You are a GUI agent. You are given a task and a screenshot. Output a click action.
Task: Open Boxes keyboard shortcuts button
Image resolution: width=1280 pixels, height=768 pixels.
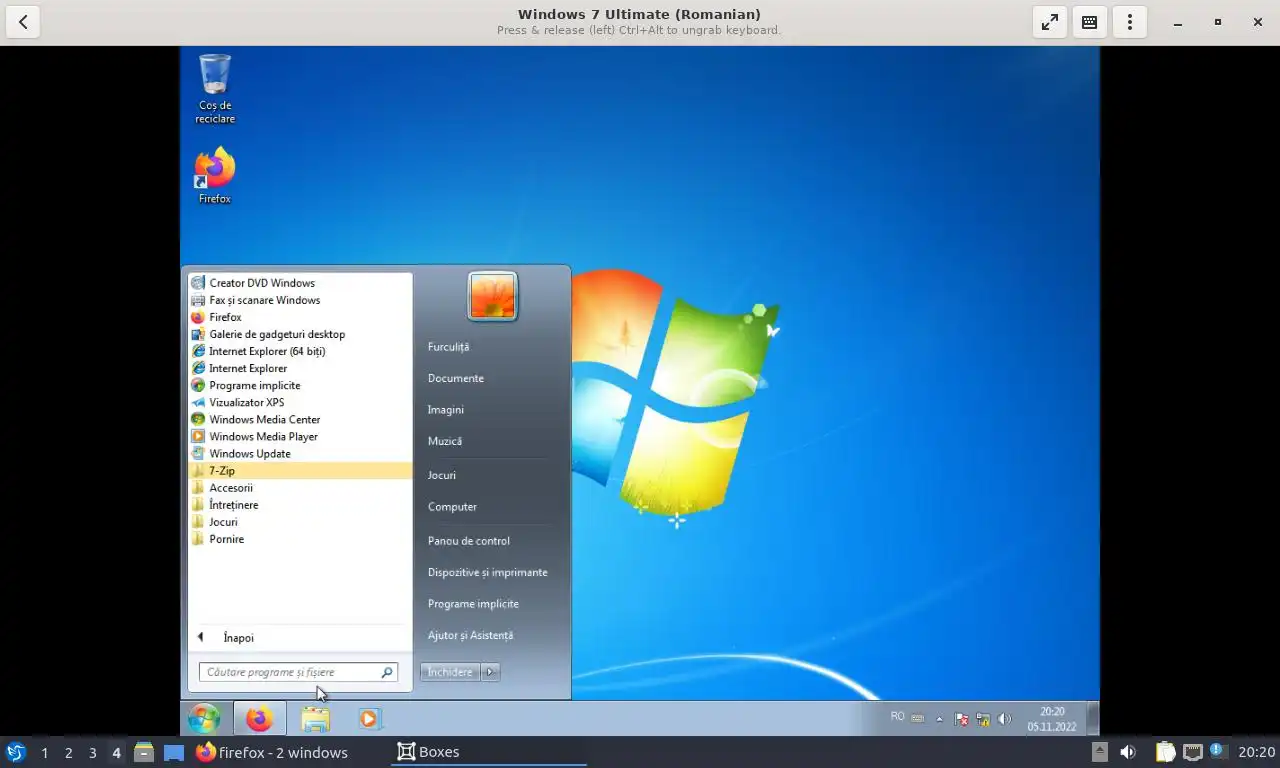click(1089, 22)
